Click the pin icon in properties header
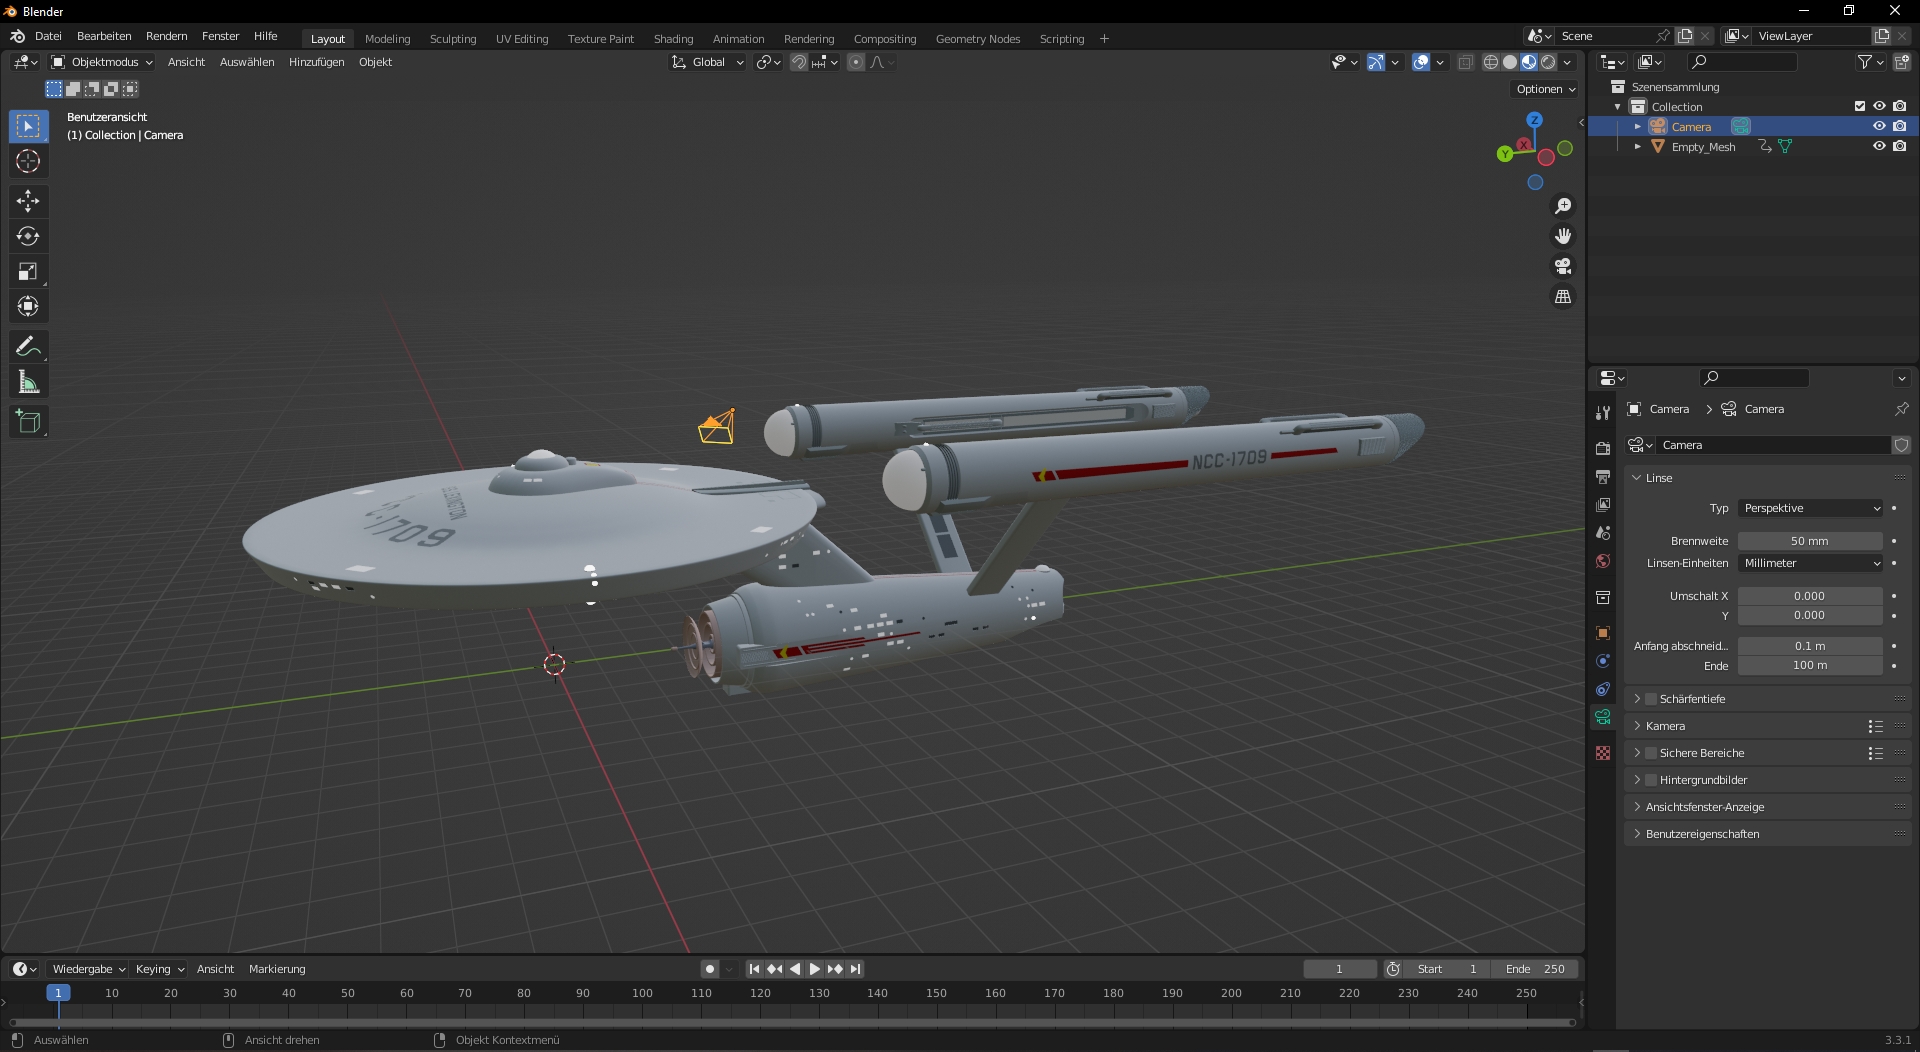Screen dimensions: 1920x1052 click(x=1901, y=409)
